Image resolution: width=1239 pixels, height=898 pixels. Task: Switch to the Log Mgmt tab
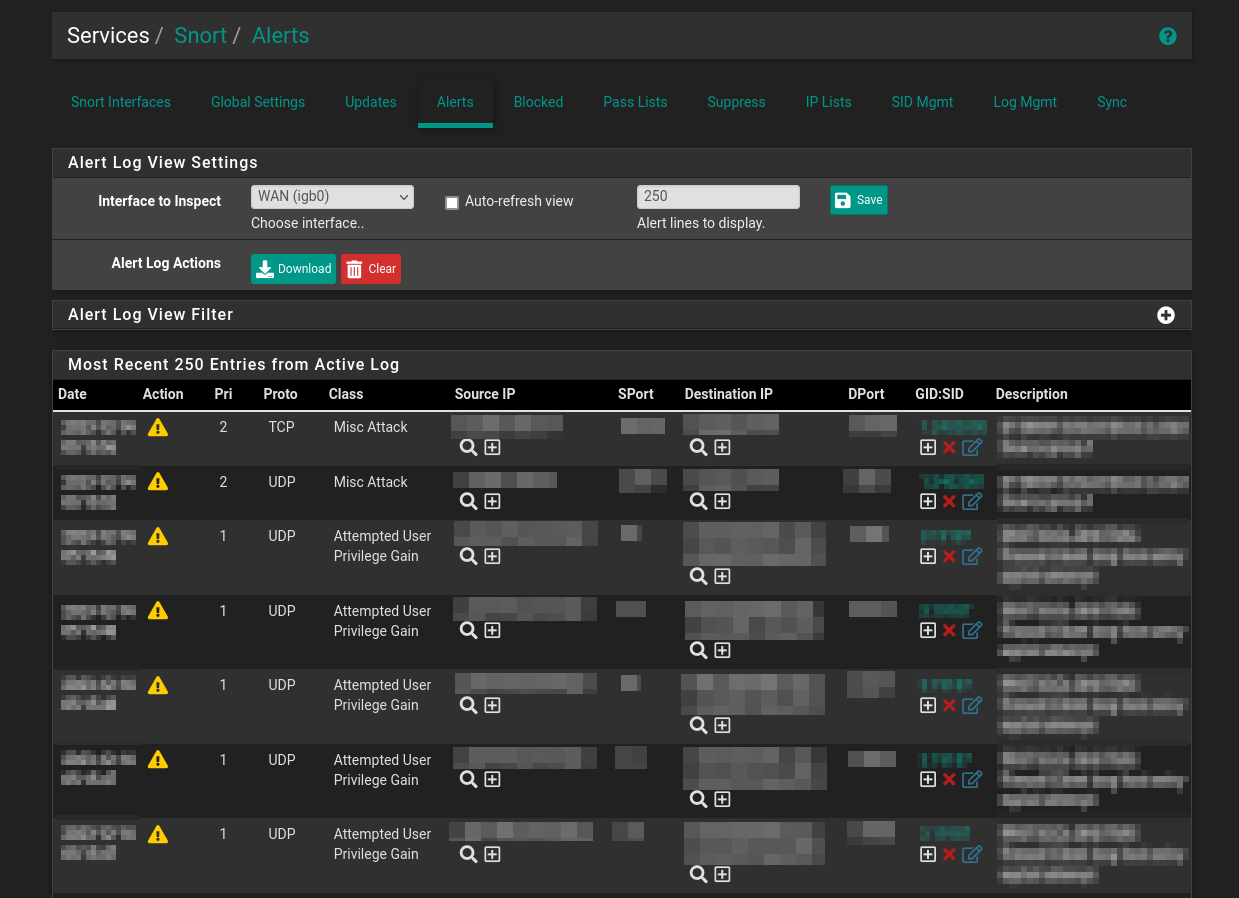[1025, 102]
